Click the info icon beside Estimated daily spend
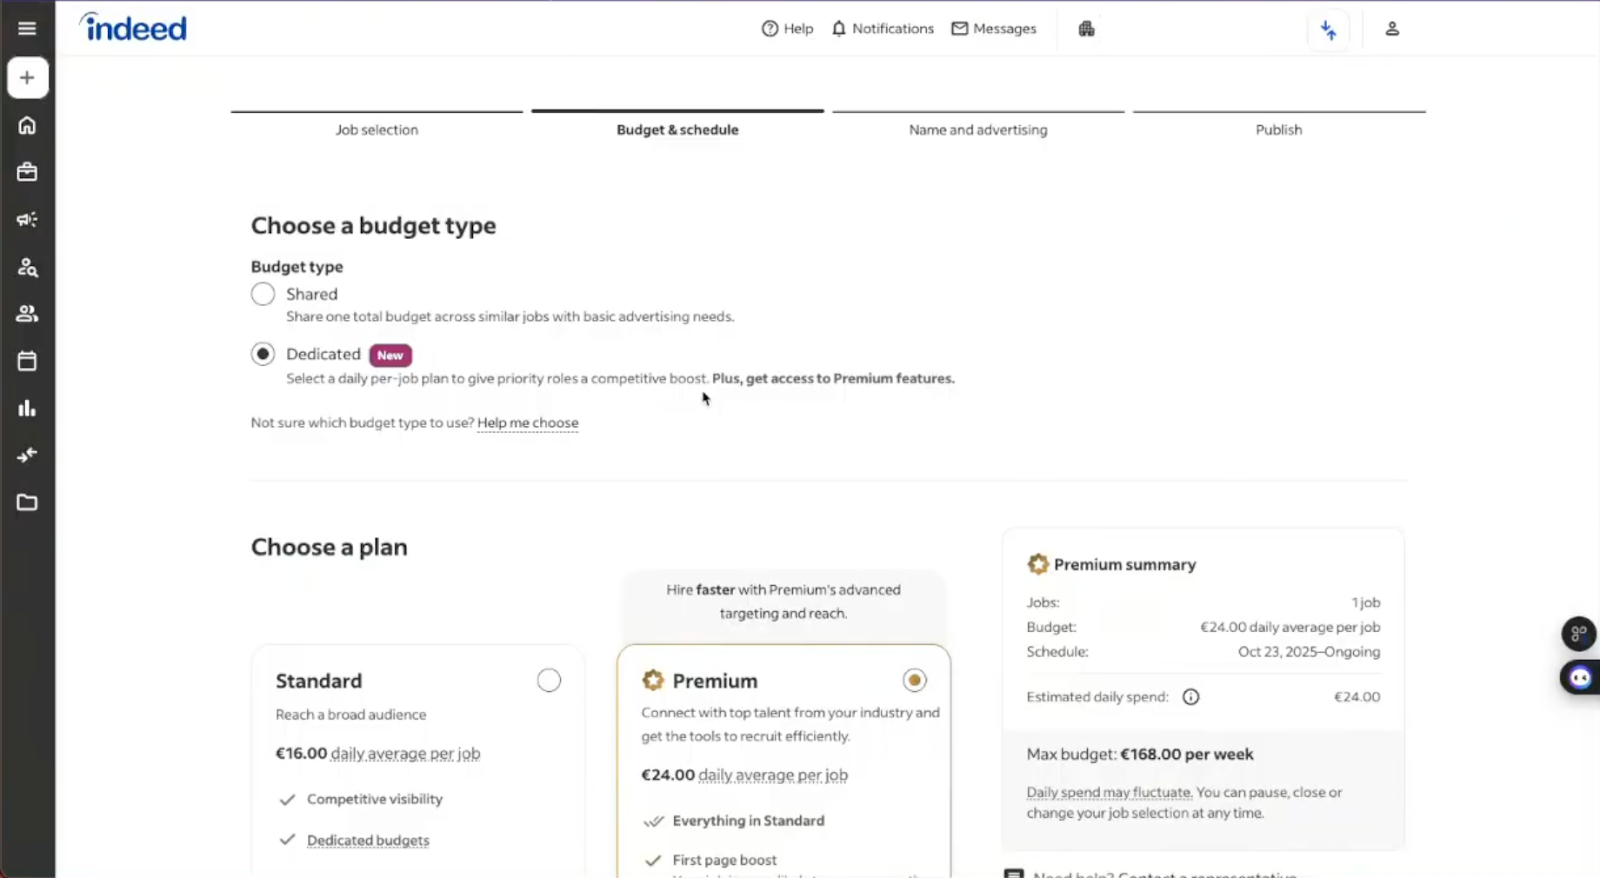The image size is (1600, 878). (1190, 697)
